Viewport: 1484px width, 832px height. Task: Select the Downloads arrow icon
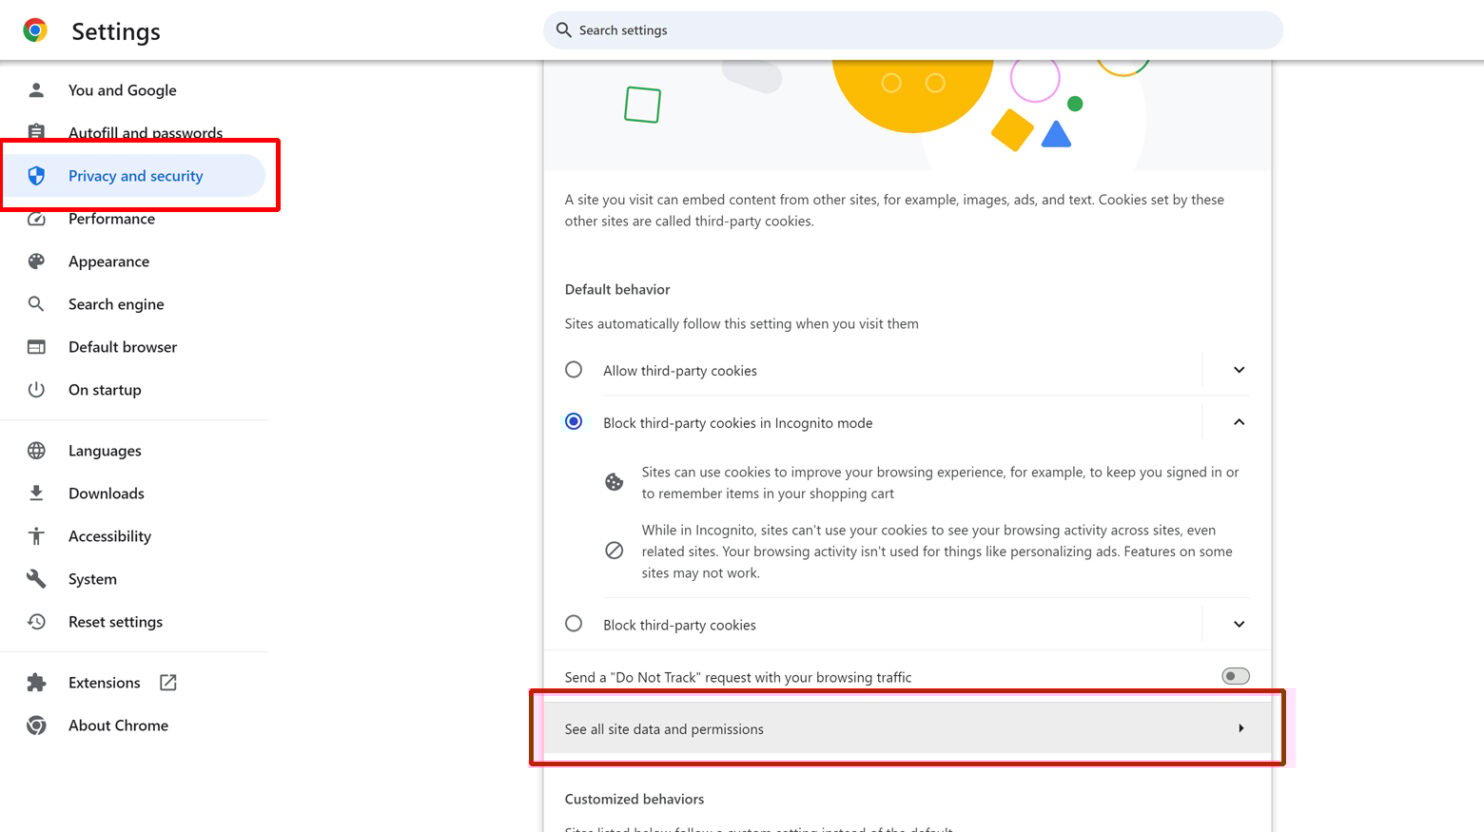coord(36,493)
